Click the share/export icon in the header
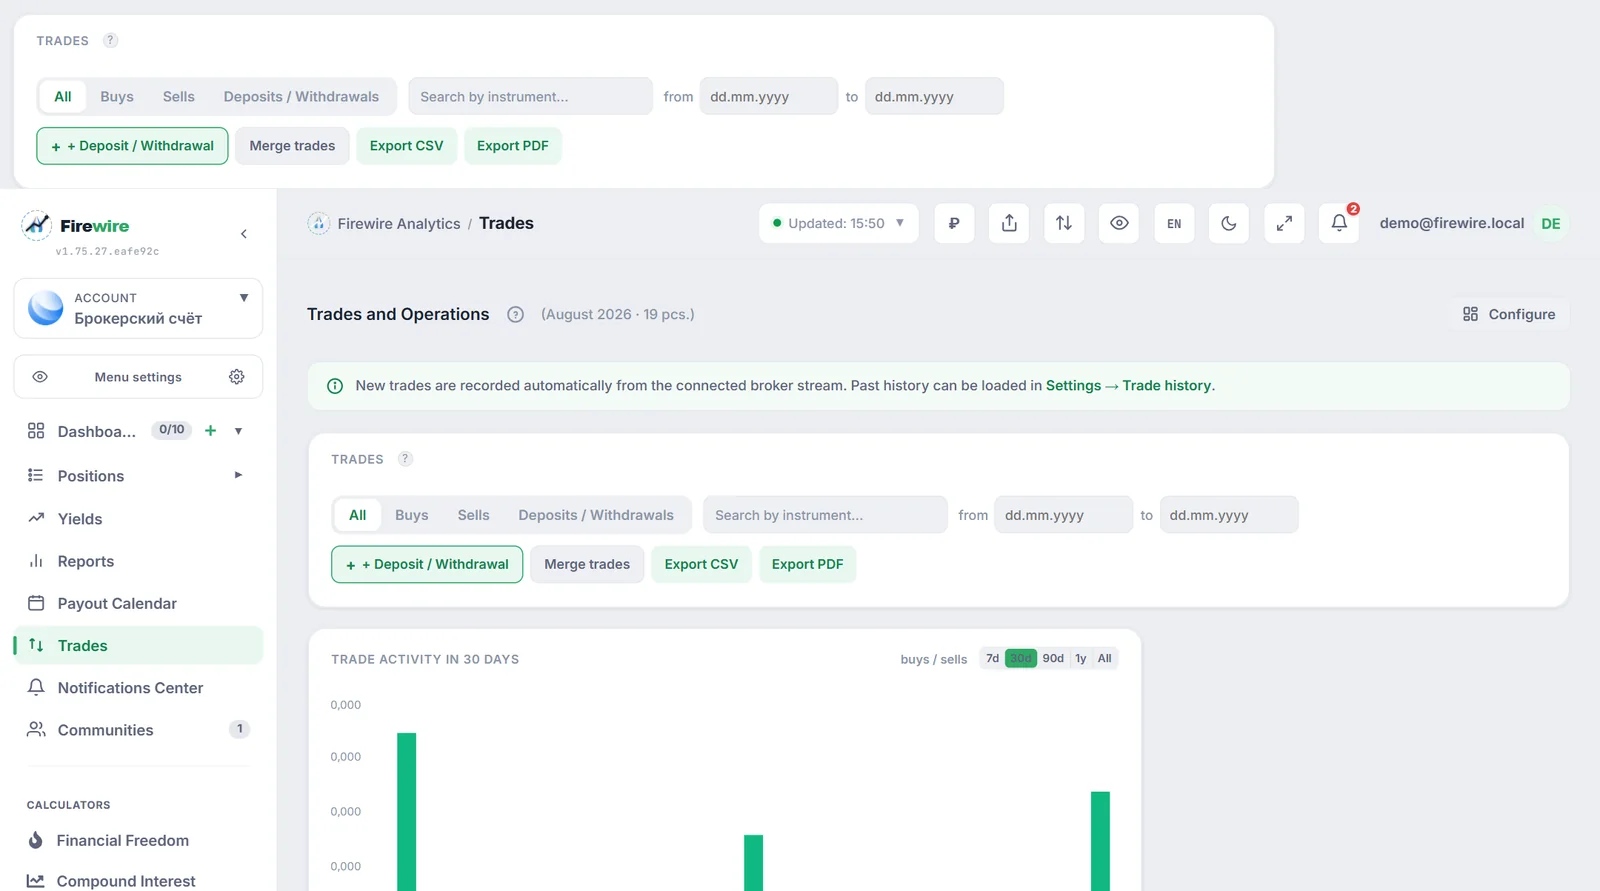Viewport: 1600px width, 891px height. coord(1009,223)
